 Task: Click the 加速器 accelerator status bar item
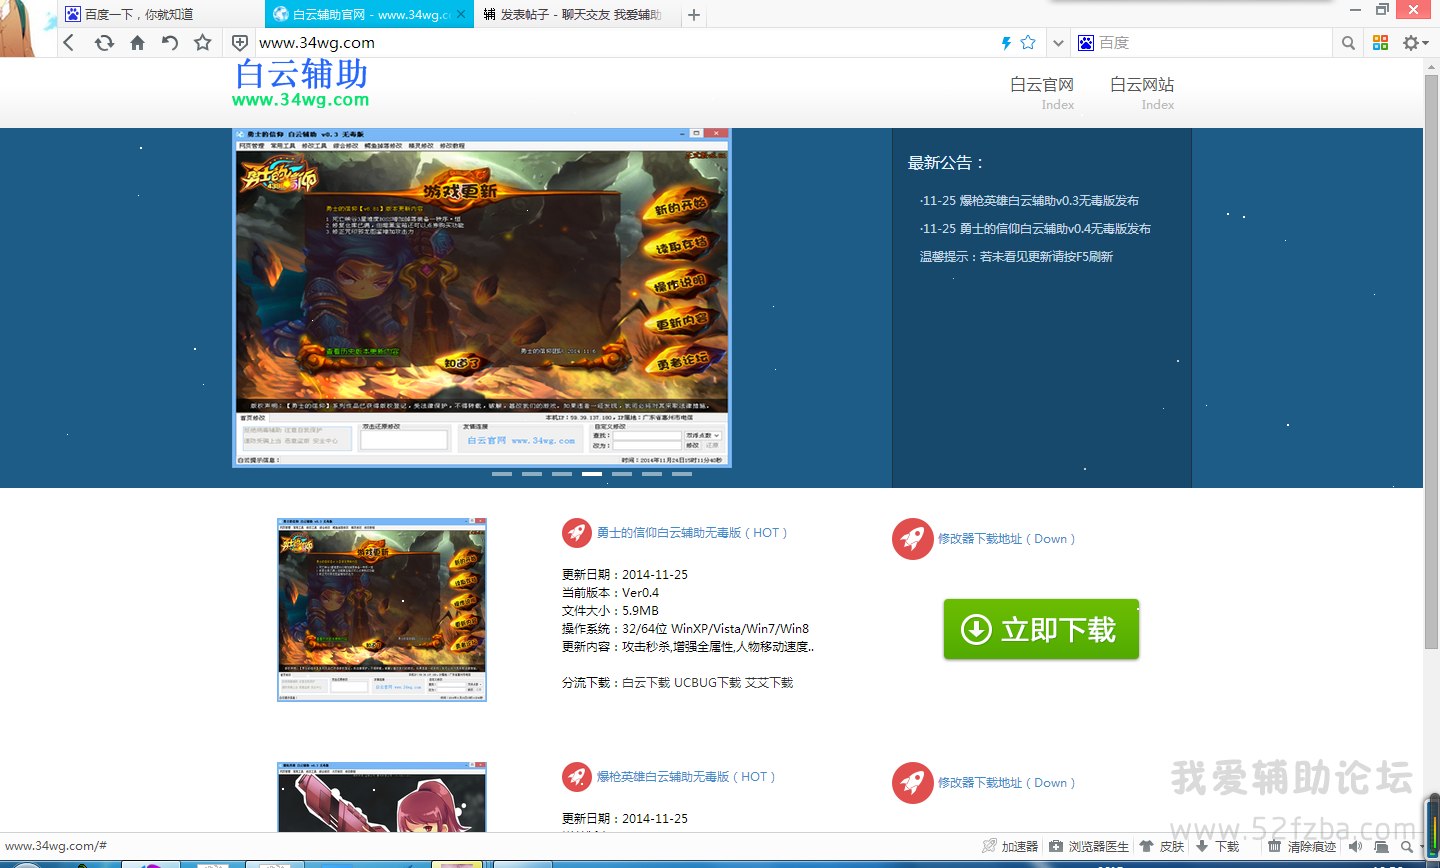tap(1010, 846)
